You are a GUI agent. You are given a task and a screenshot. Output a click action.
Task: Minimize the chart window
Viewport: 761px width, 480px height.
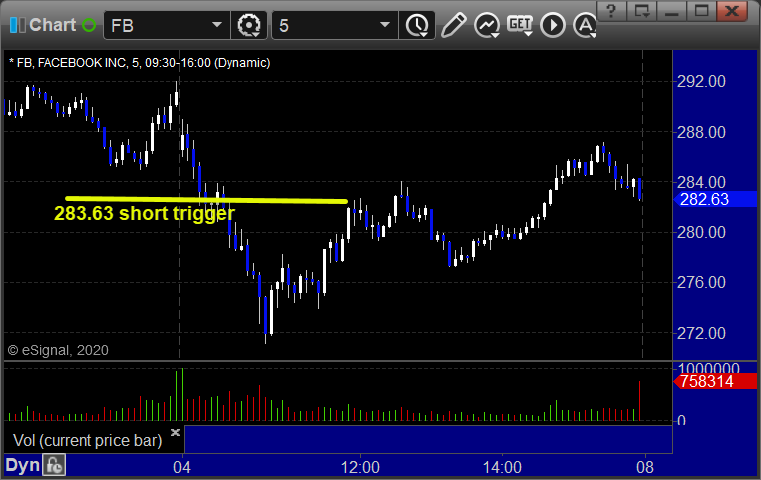[x=672, y=11]
